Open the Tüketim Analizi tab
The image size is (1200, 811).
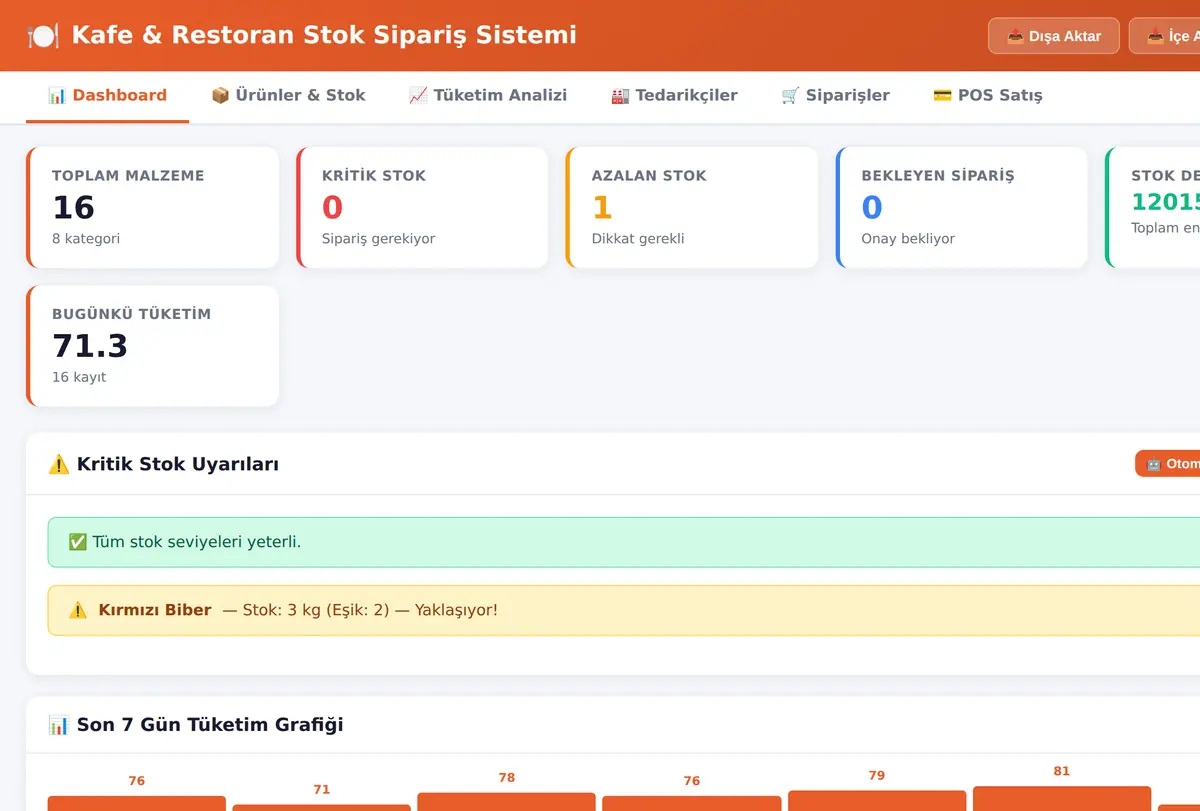pyautogui.click(x=488, y=96)
